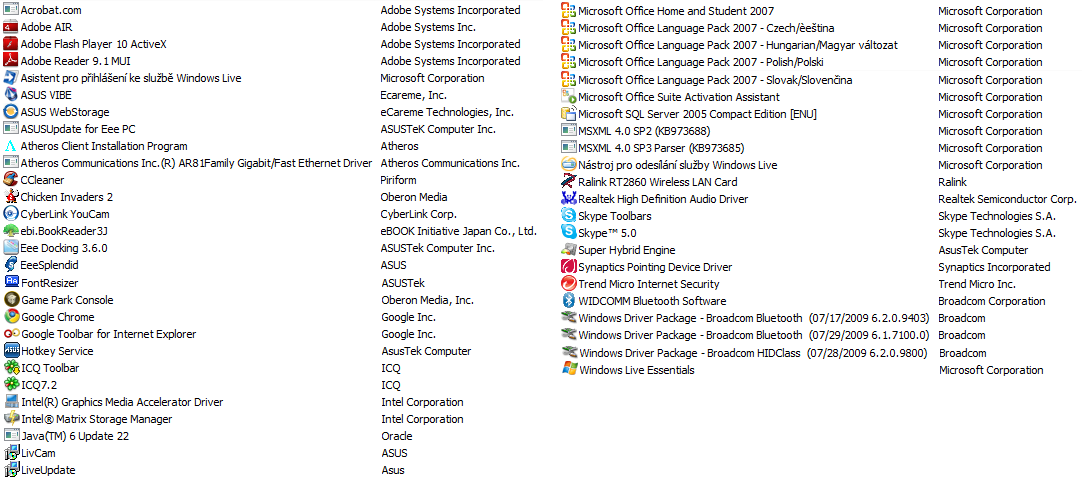Click the Realtek High Definition Audio Driver icon

568,199
